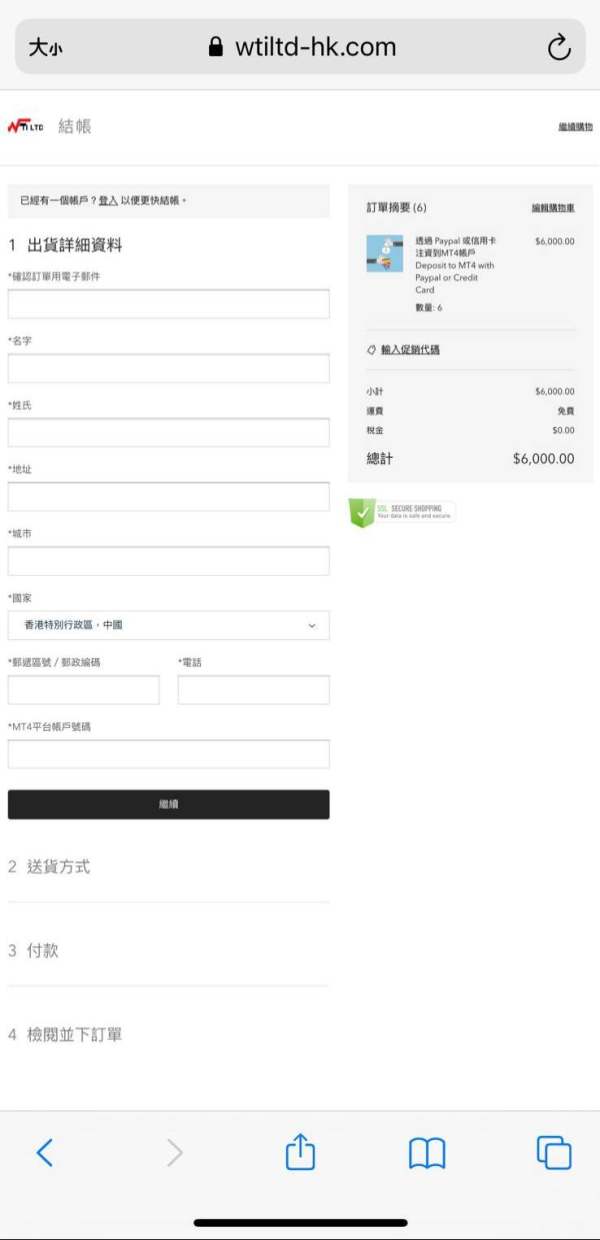Click the black 繼續 continue button

pyautogui.click(x=168, y=804)
